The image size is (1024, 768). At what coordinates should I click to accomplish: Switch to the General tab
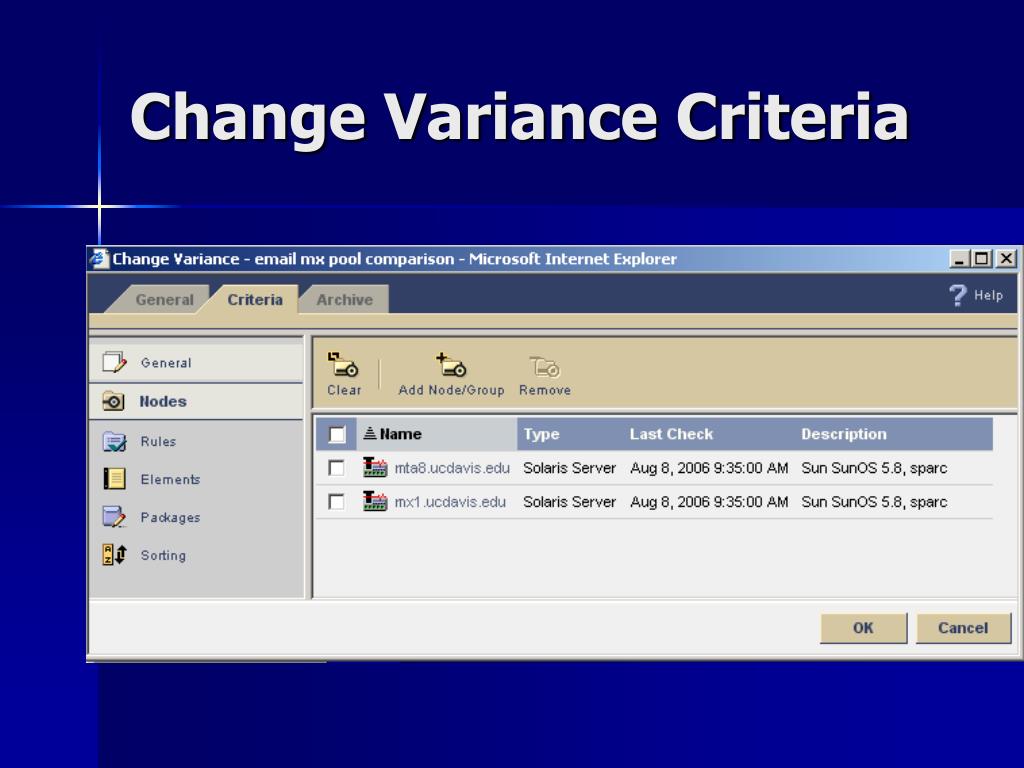coord(165,300)
